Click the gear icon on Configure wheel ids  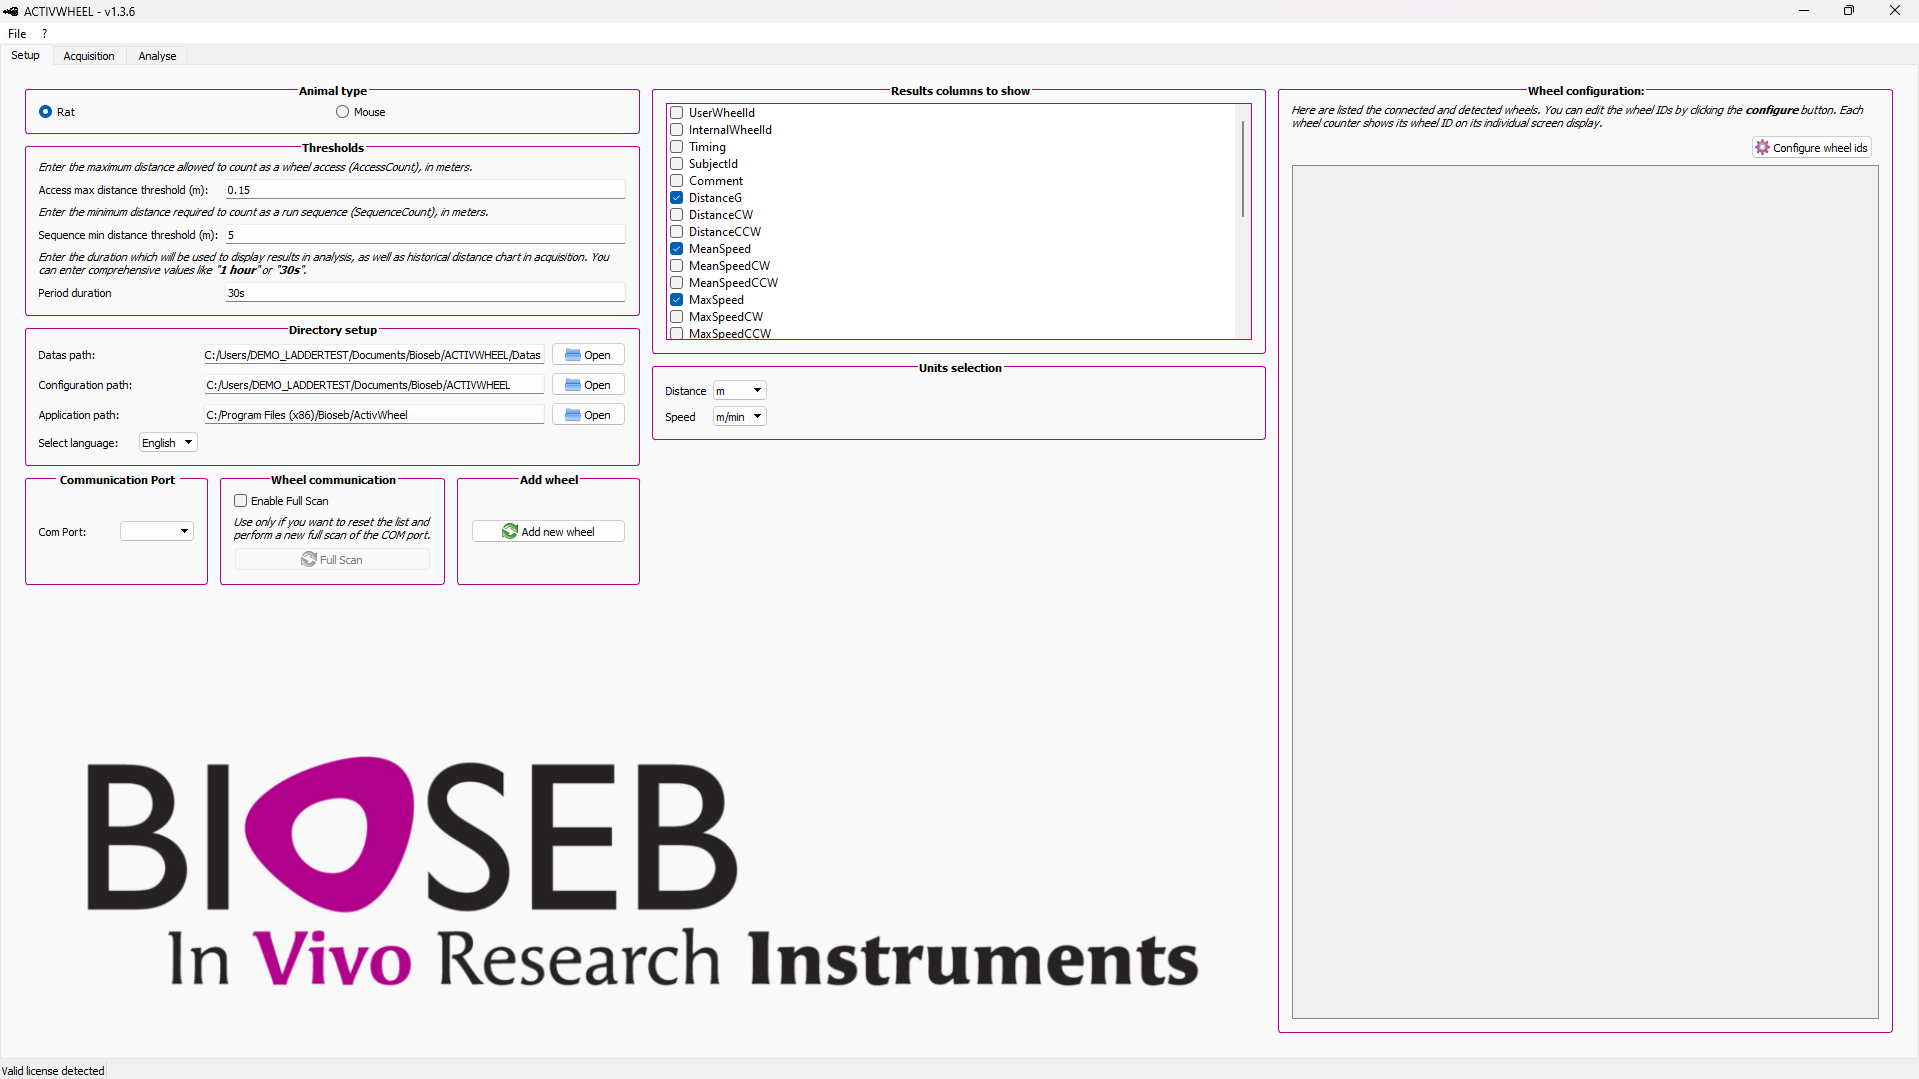[x=1762, y=148]
